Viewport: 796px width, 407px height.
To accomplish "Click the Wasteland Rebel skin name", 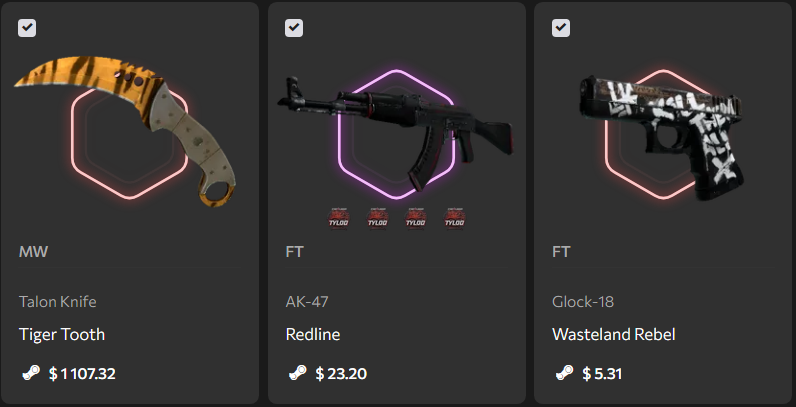I will coord(614,334).
